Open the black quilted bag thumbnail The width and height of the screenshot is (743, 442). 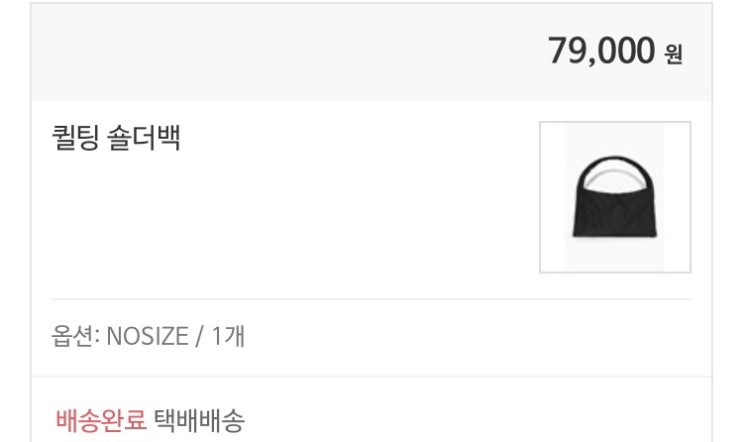pyautogui.click(x=615, y=197)
